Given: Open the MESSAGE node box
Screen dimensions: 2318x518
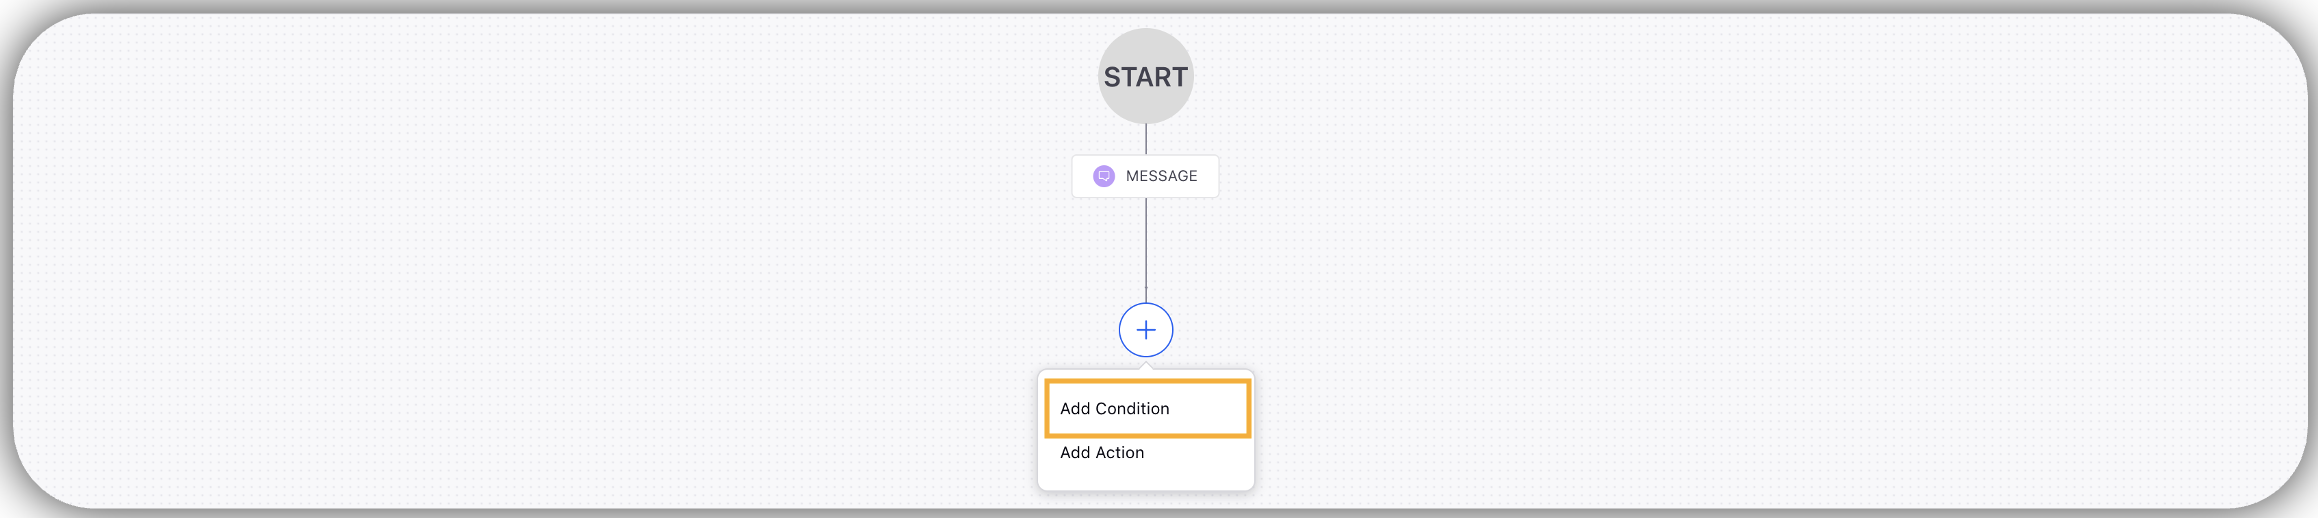Looking at the screenshot, I should (1146, 176).
